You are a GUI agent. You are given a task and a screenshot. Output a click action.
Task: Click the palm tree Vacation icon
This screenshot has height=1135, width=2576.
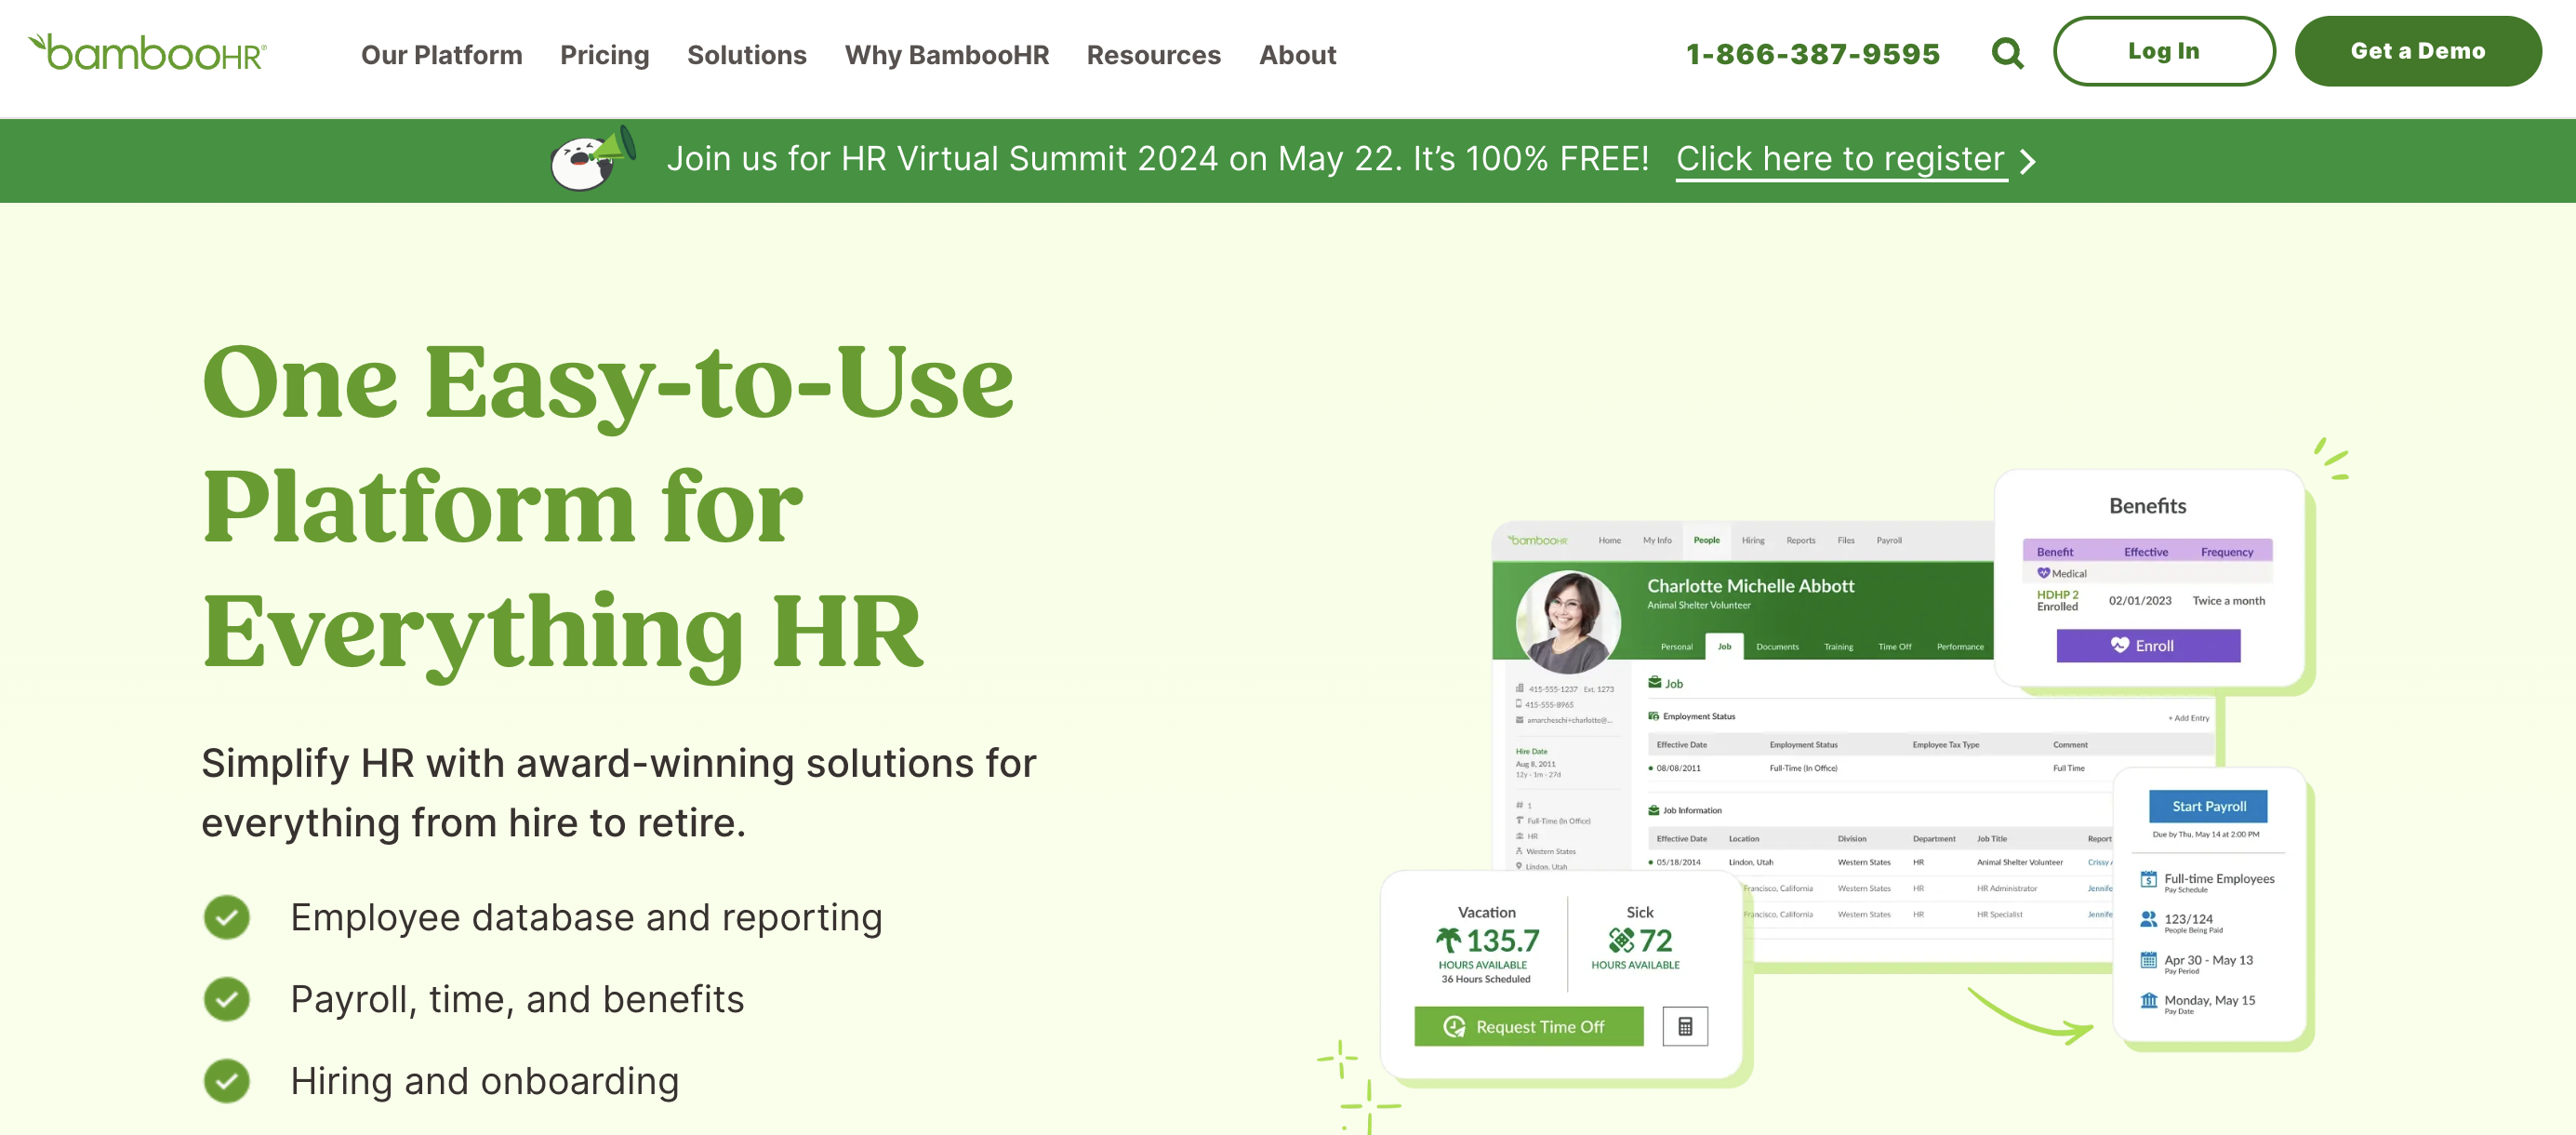(1448, 940)
